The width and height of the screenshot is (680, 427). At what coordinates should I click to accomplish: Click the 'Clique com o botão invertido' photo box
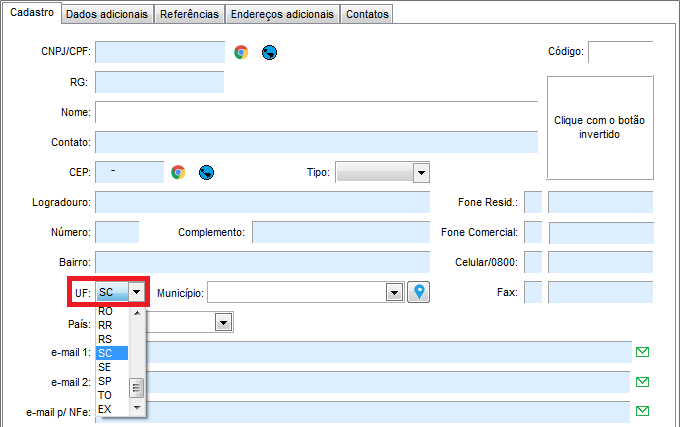point(599,127)
